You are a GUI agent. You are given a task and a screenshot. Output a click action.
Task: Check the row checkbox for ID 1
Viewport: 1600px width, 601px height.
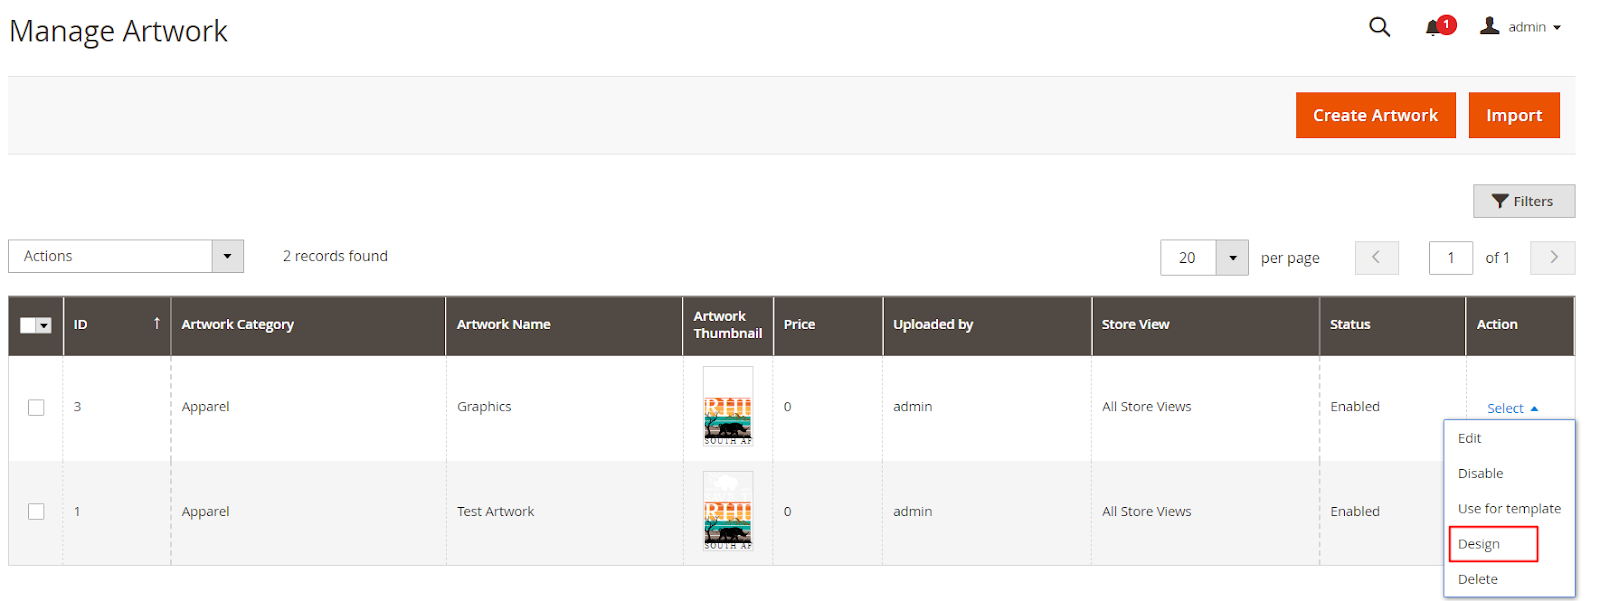(x=36, y=512)
